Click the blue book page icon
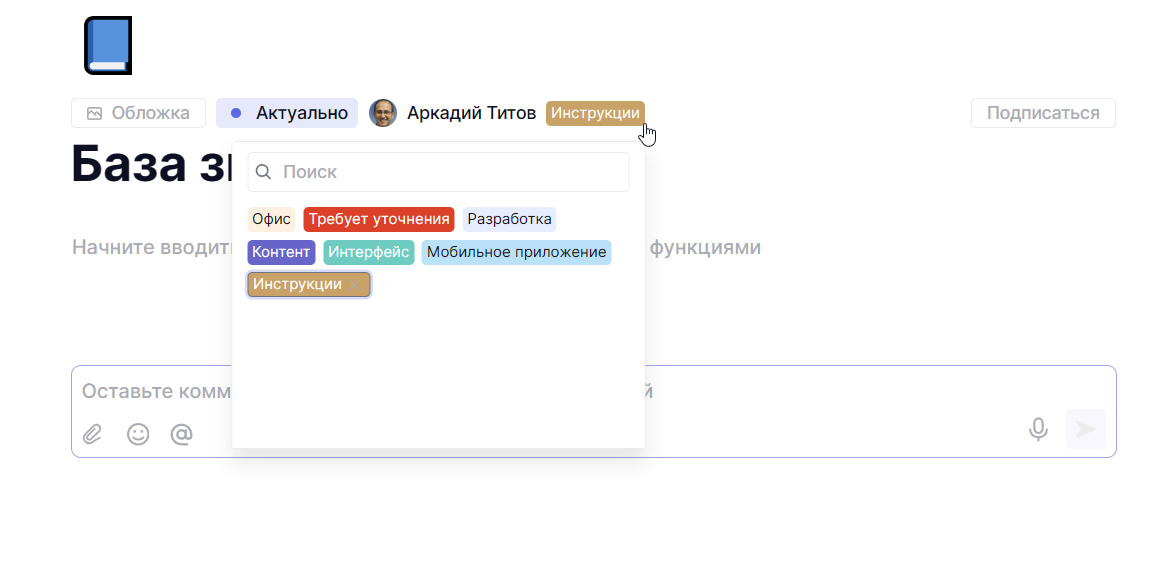 (108, 46)
